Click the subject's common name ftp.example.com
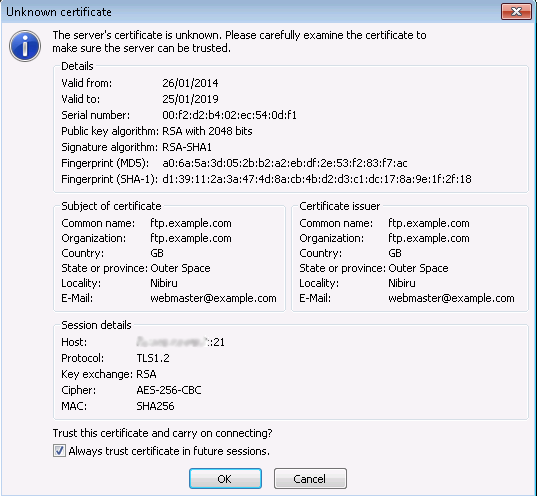Viewport: 537px width, 496px height. point(191,223)
